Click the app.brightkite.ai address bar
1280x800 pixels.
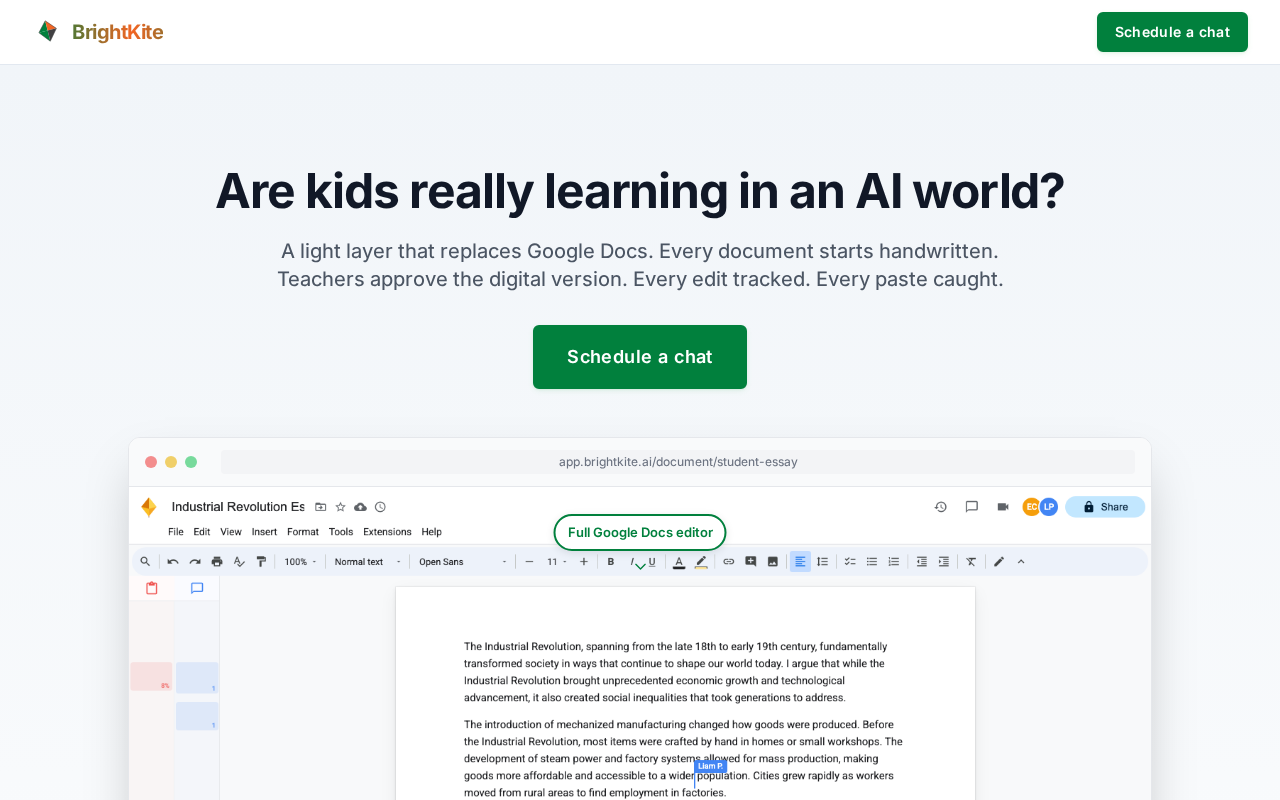click(678, 462)
